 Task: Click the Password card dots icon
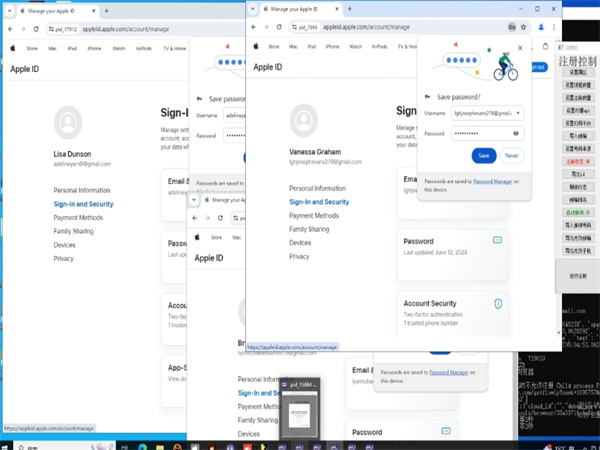pyautogui.click(x=497, y=240)
